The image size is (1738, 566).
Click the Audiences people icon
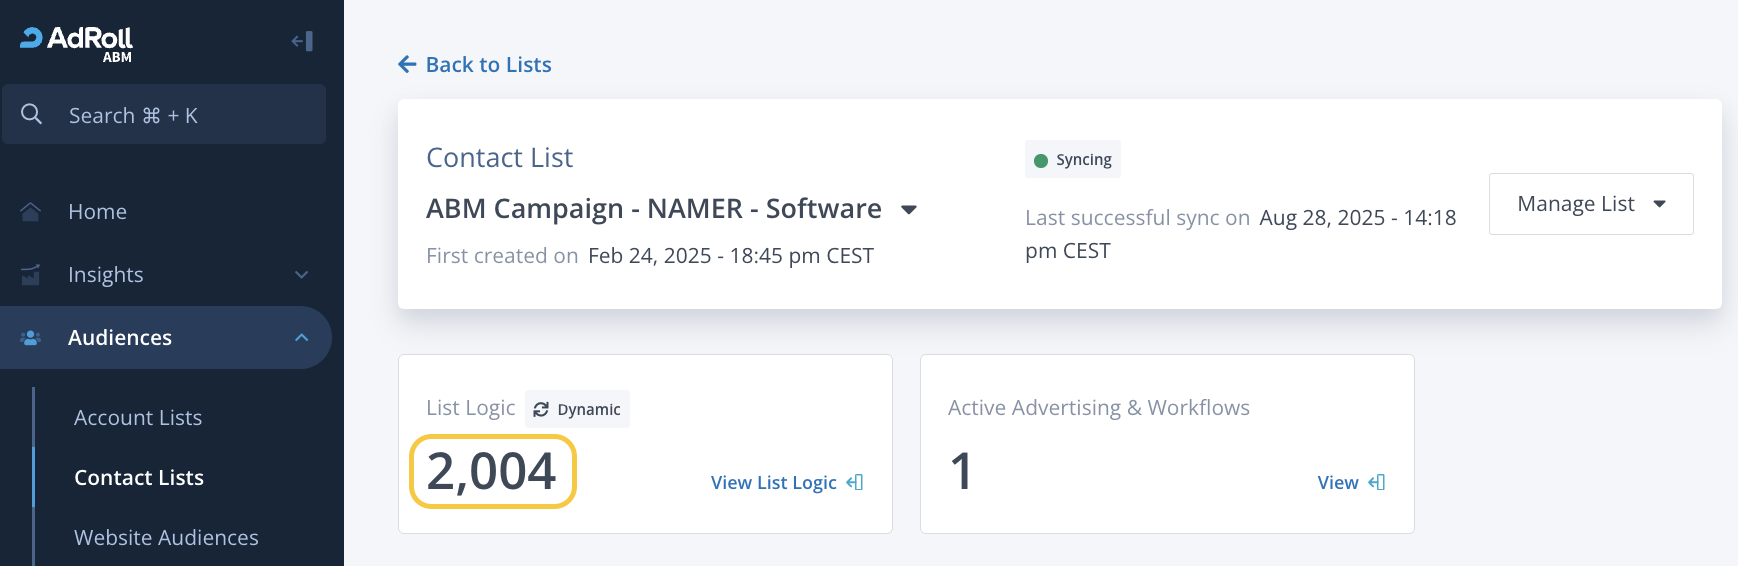tap(31, 338)
